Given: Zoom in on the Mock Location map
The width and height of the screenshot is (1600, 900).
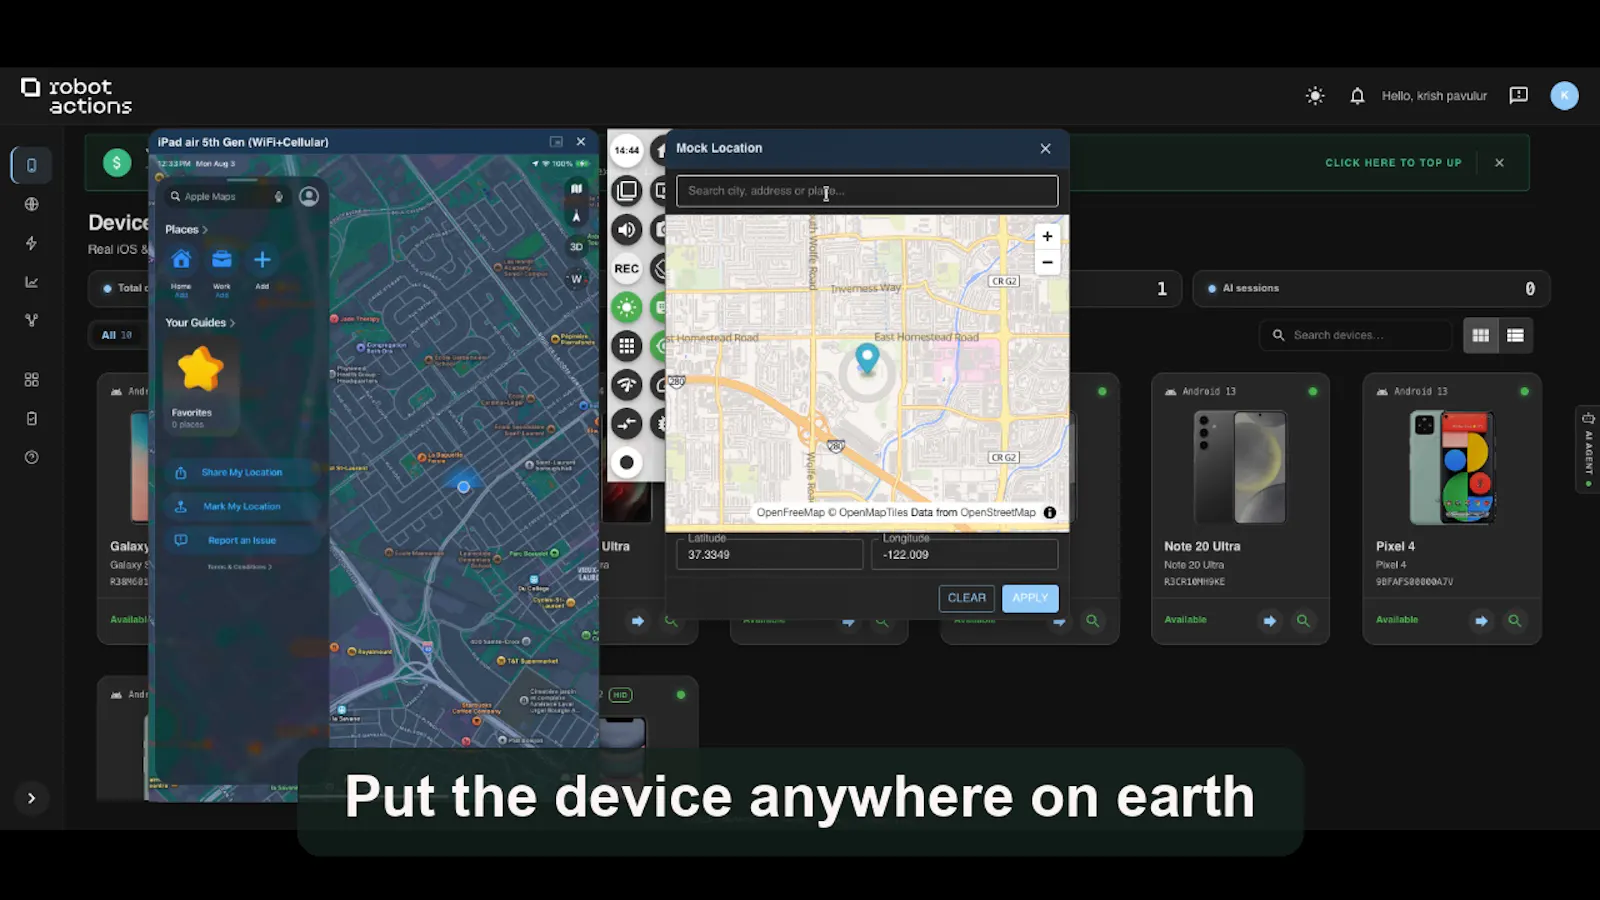Looking at the screenshot, I should 1047,237.
